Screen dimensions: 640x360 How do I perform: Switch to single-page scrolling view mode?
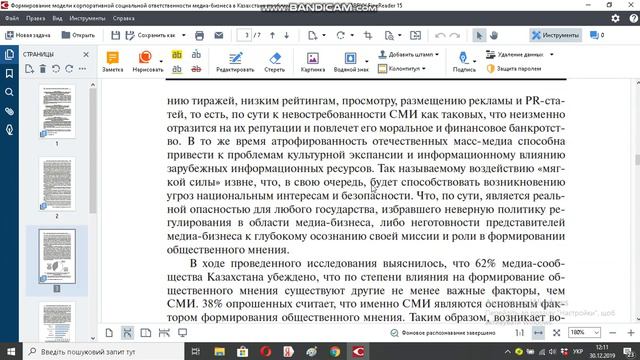tap(127, 333)
